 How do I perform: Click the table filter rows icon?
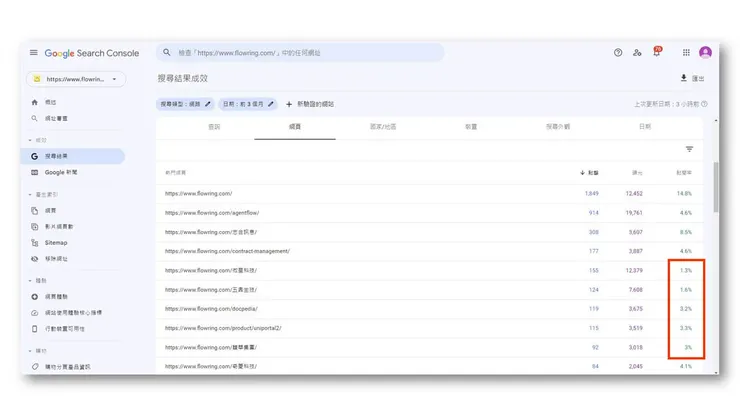(689, 149)
